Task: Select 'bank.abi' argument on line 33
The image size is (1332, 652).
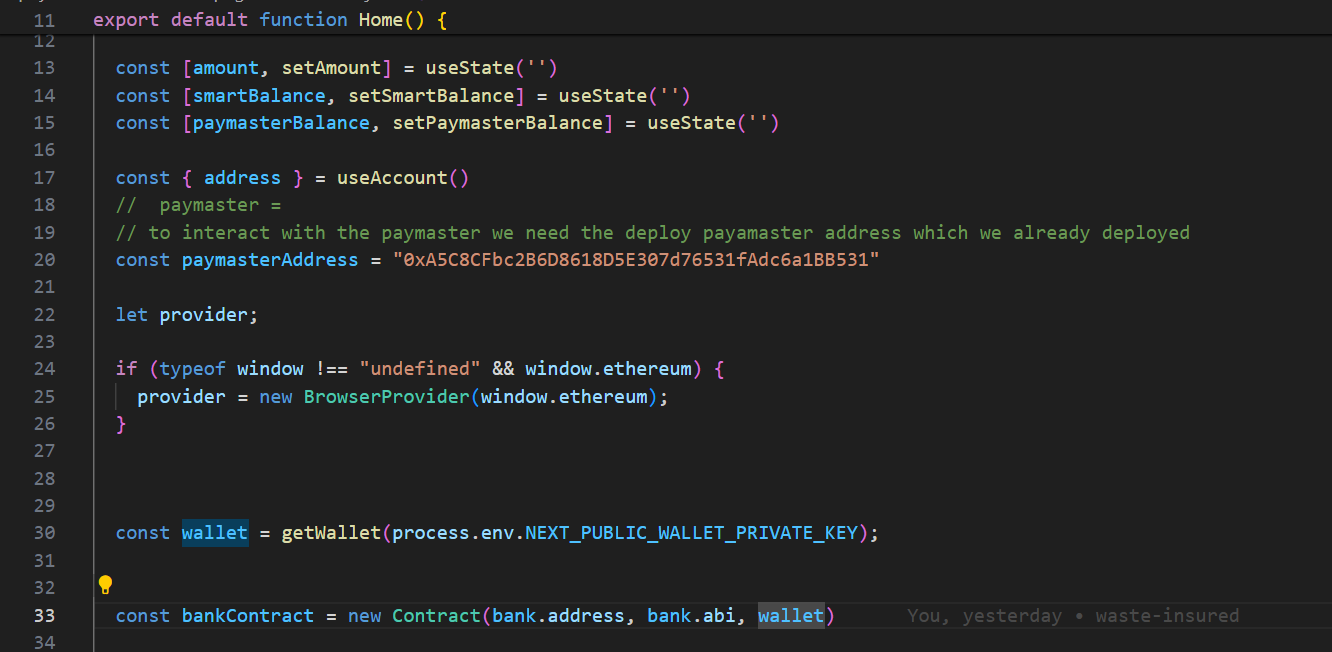Action: tap(693, 615)
